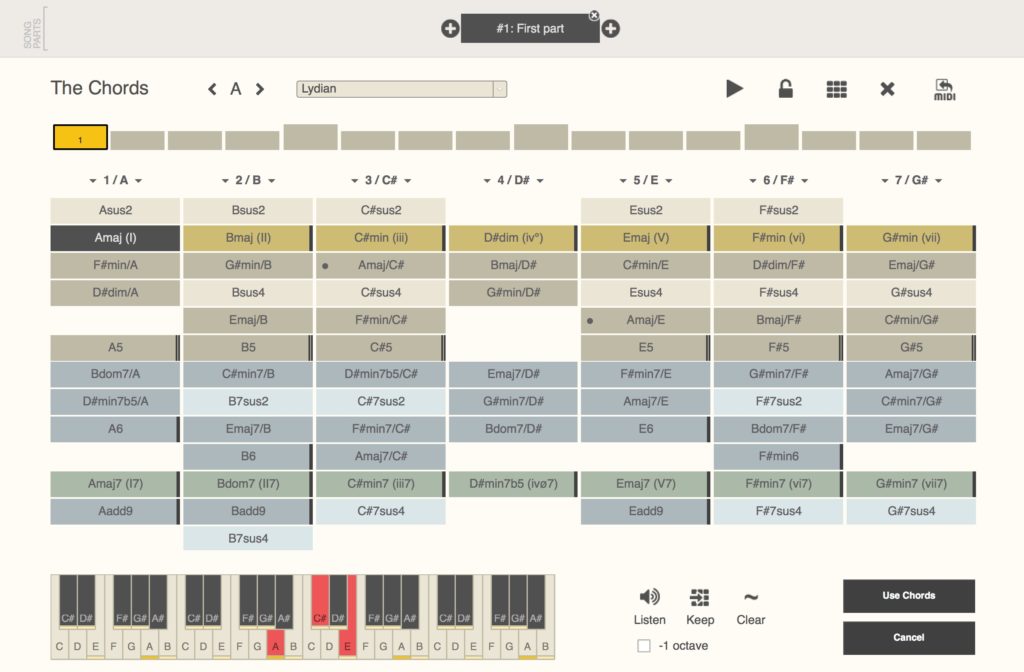Add a song part after First part
1024x672 pixels.
[611, 29]
